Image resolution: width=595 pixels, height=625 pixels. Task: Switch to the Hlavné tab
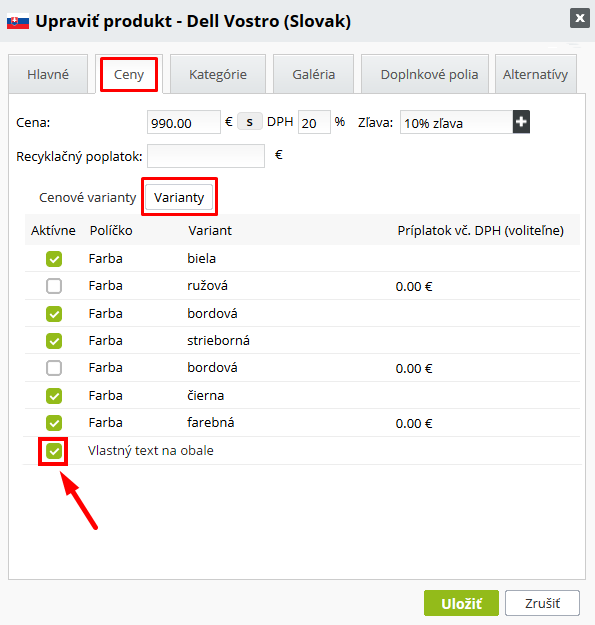point(48,74)
